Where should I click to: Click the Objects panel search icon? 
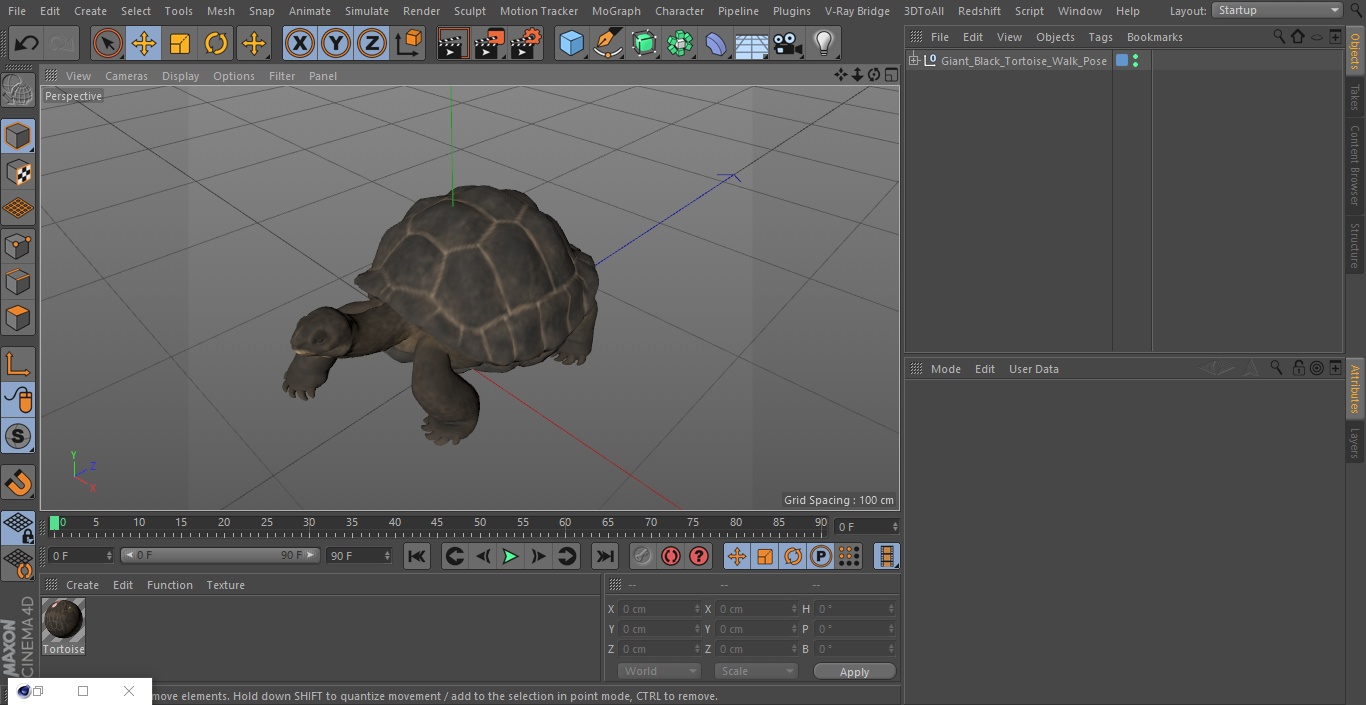(1279, 36)
